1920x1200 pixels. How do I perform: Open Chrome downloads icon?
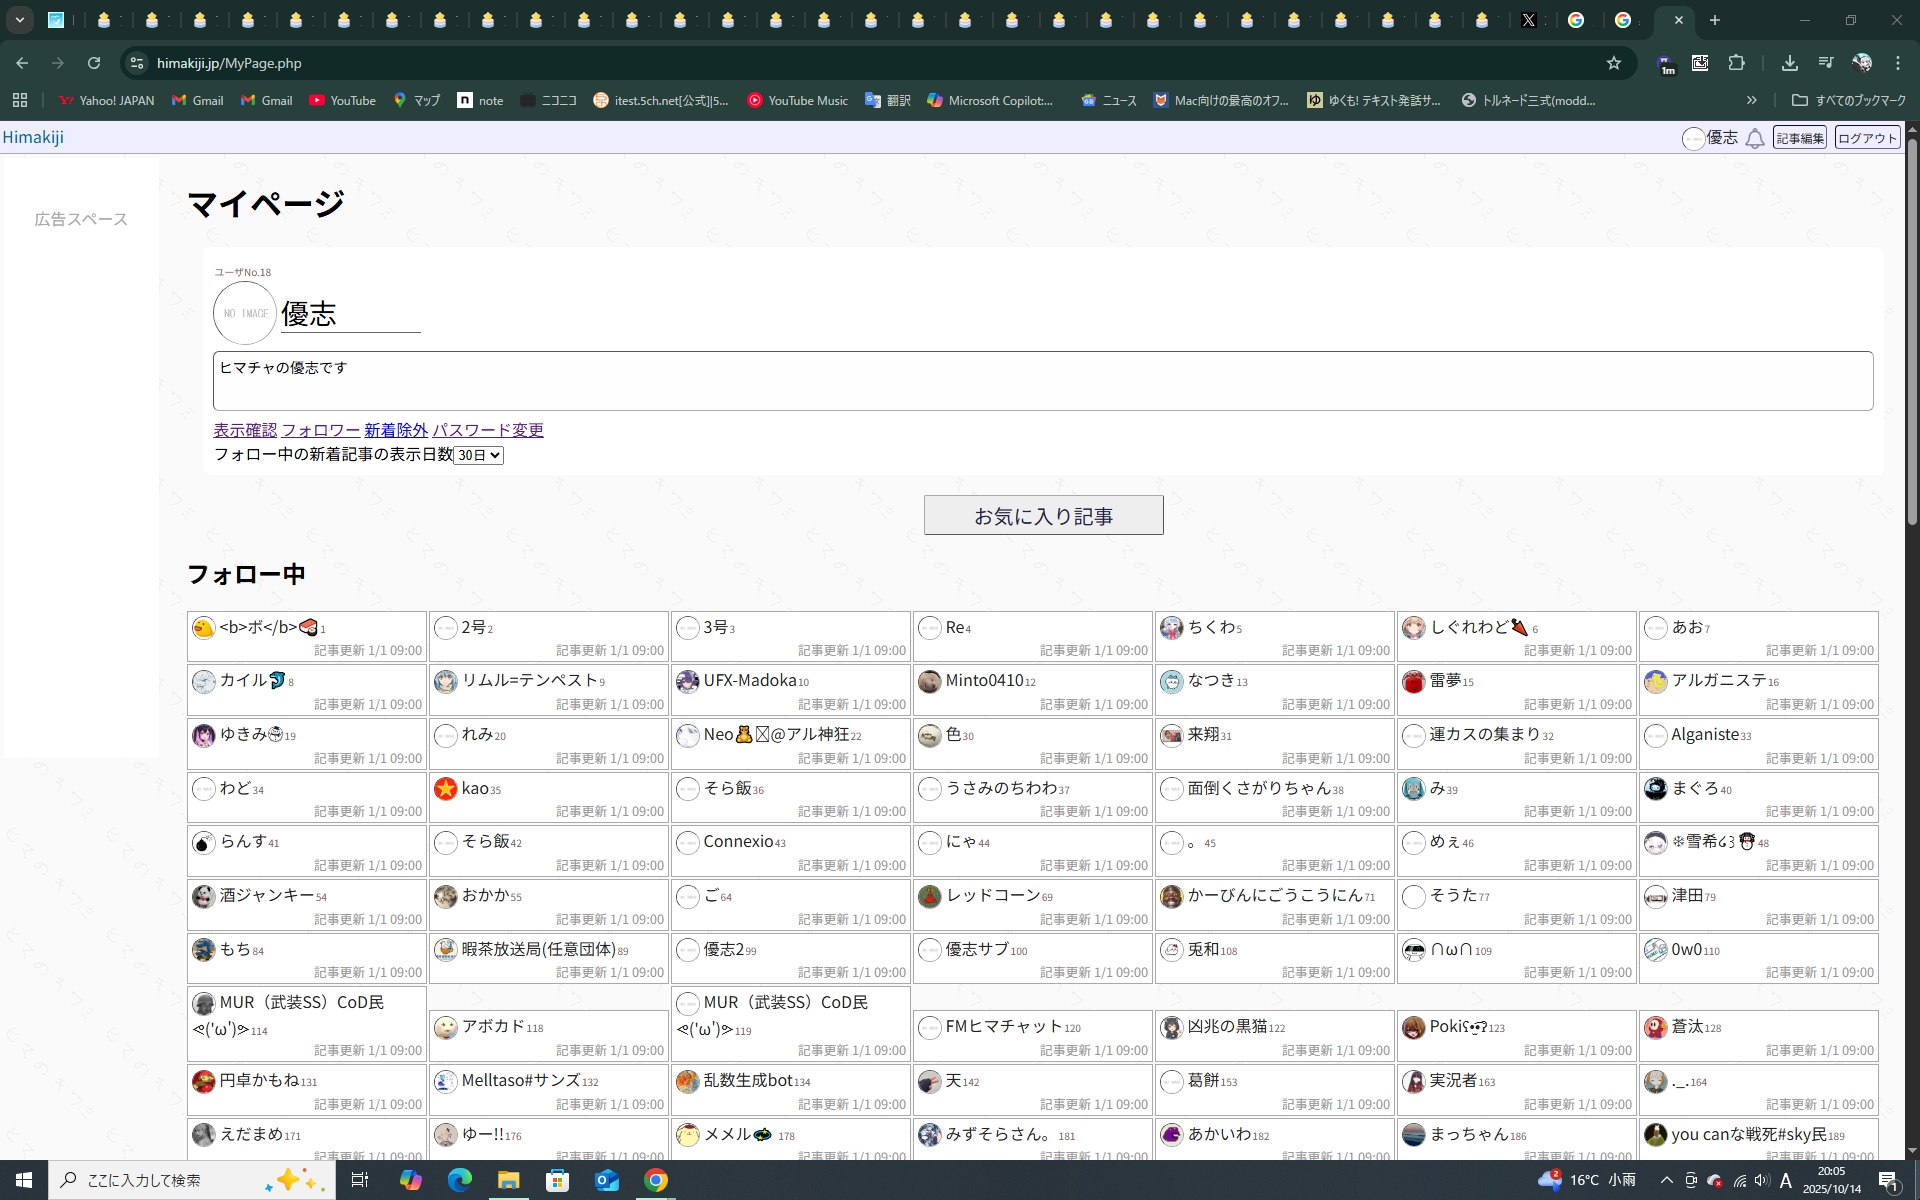[x=1789, y=63]
